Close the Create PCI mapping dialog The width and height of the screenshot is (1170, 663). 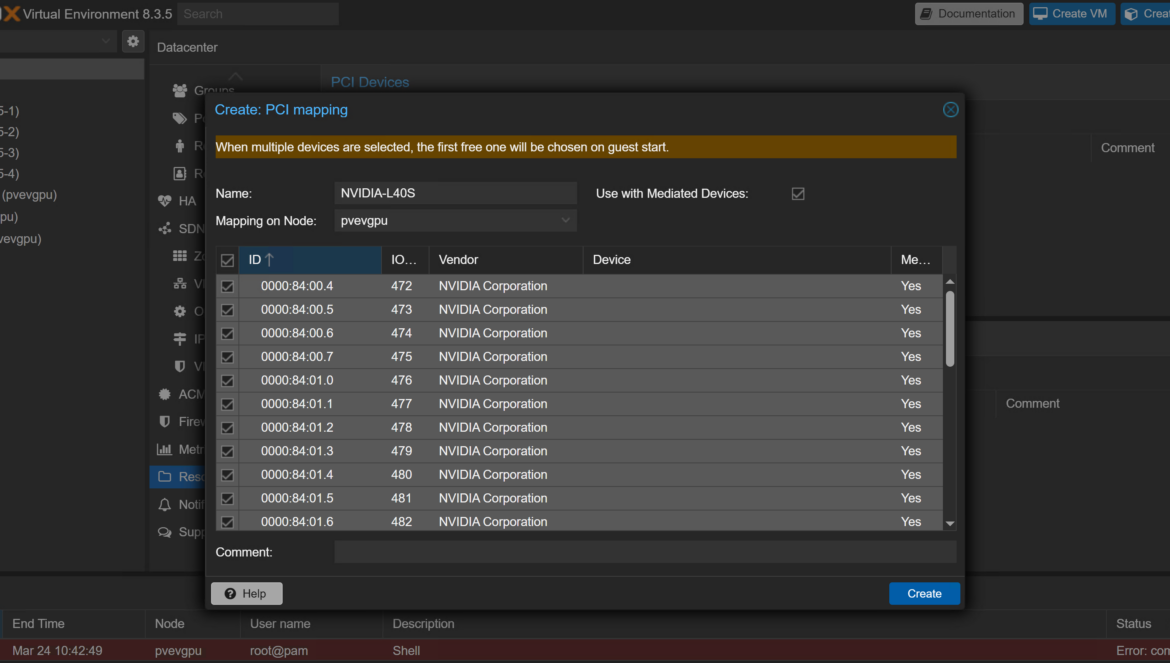coord(950,110)
